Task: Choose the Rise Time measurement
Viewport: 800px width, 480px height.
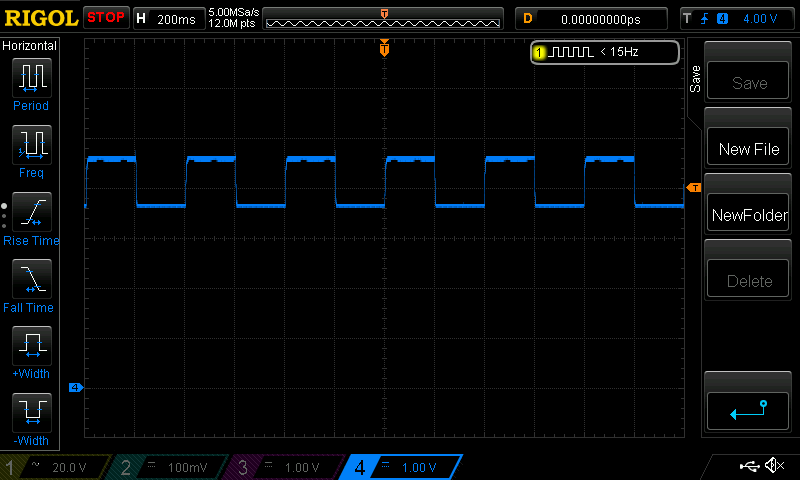Action: [x=31, y=213]
